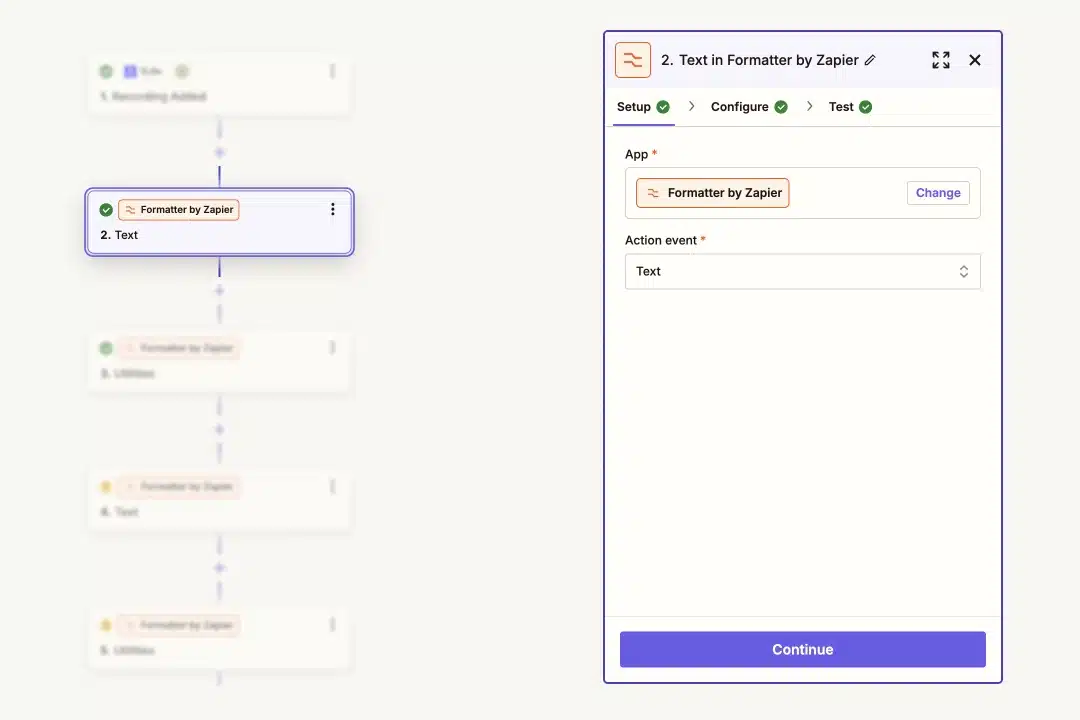
Task: Add a step between steps 3 and 4
Action: pos(219,429)
